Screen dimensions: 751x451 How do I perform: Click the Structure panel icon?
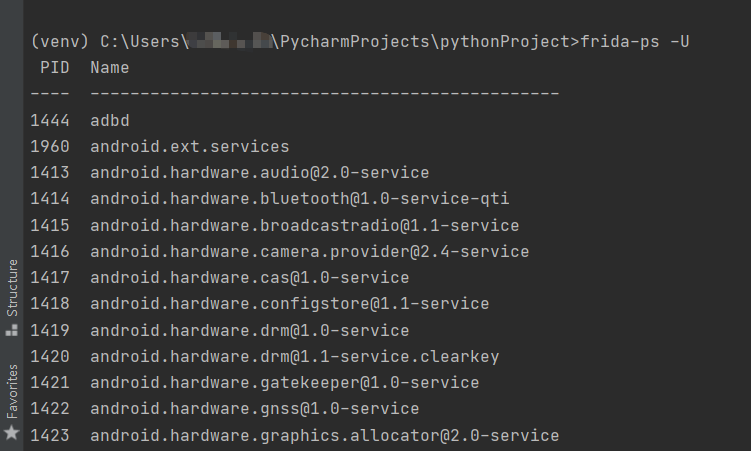12,329
